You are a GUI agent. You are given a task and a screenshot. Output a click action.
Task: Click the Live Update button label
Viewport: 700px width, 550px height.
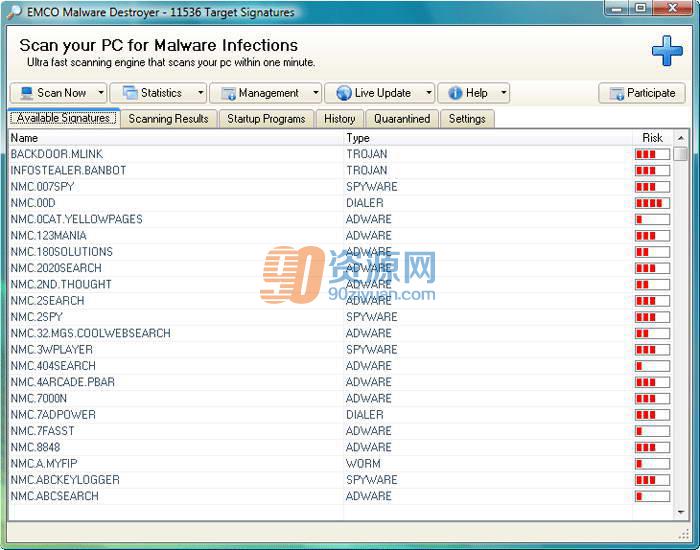(x=383, y=93)
